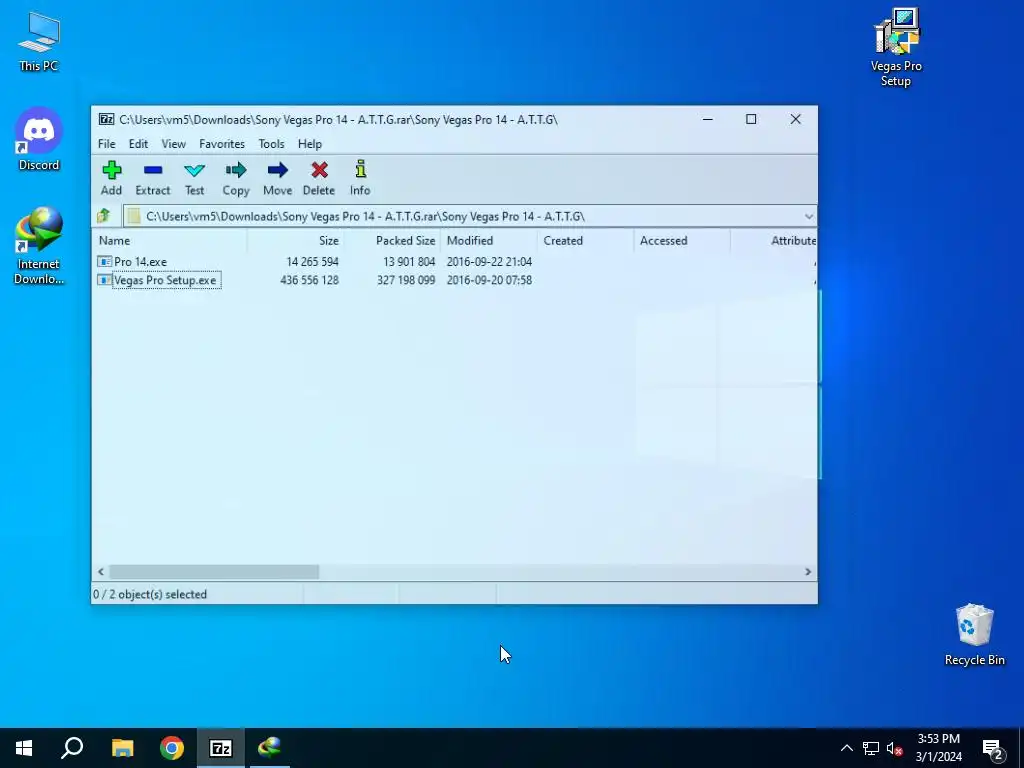Select This PC desktop icon
The image size is (1024, 768).
point(39,41)
